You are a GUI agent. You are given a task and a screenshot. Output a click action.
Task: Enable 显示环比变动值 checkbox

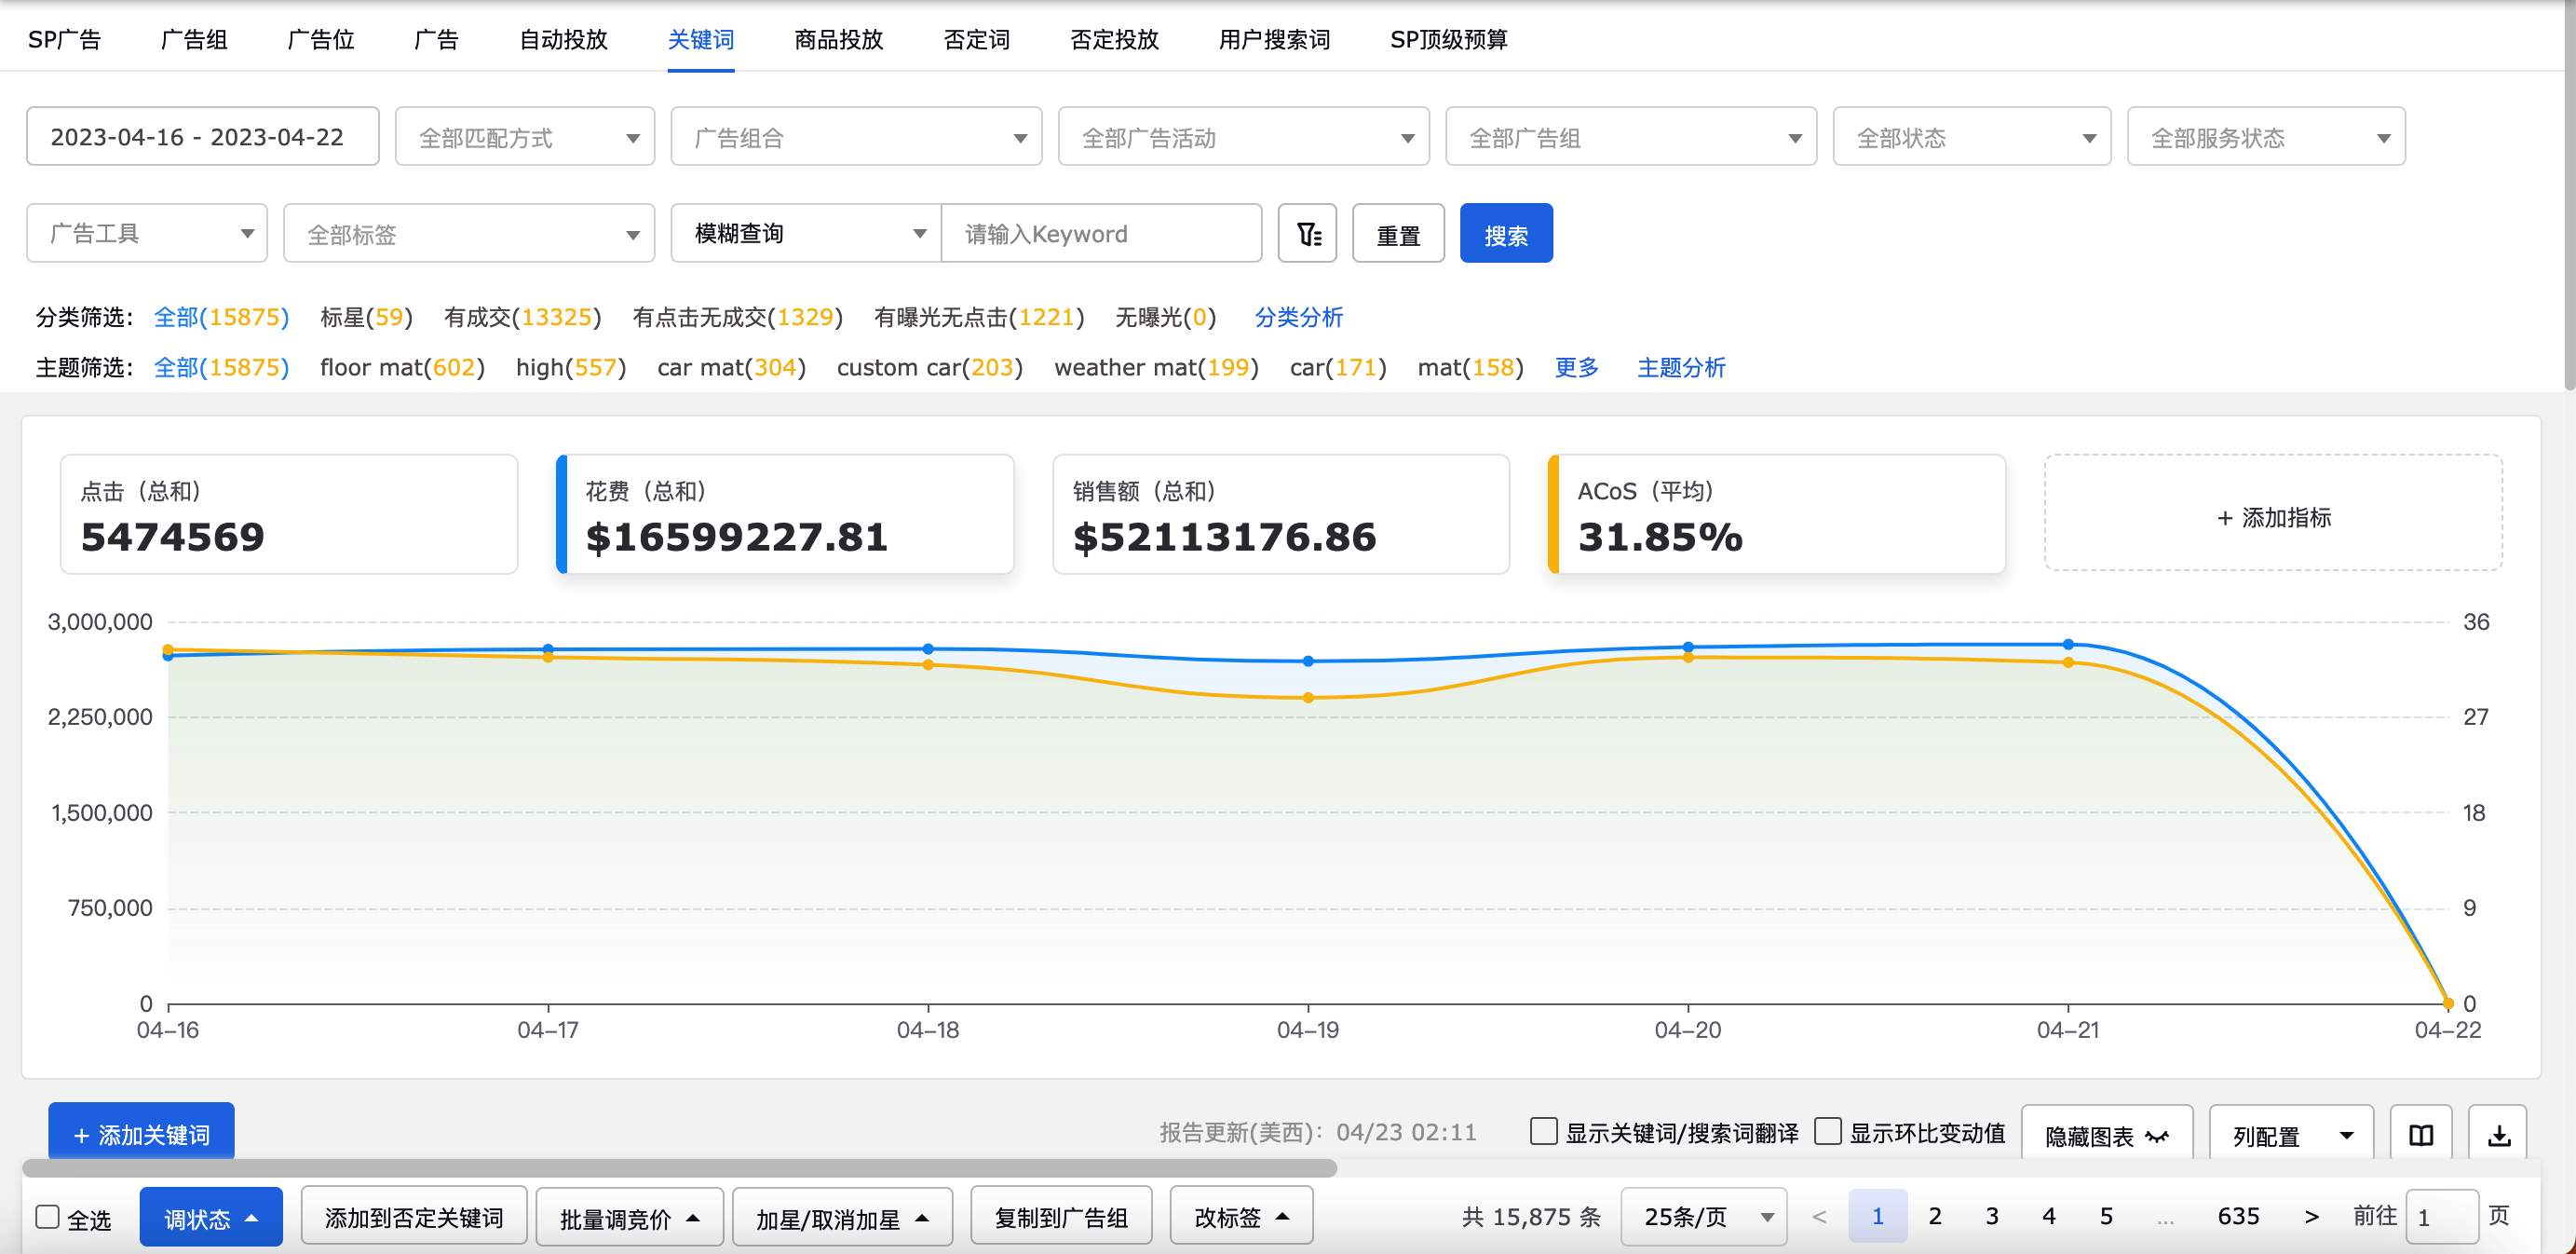tap(1828, 1132)
